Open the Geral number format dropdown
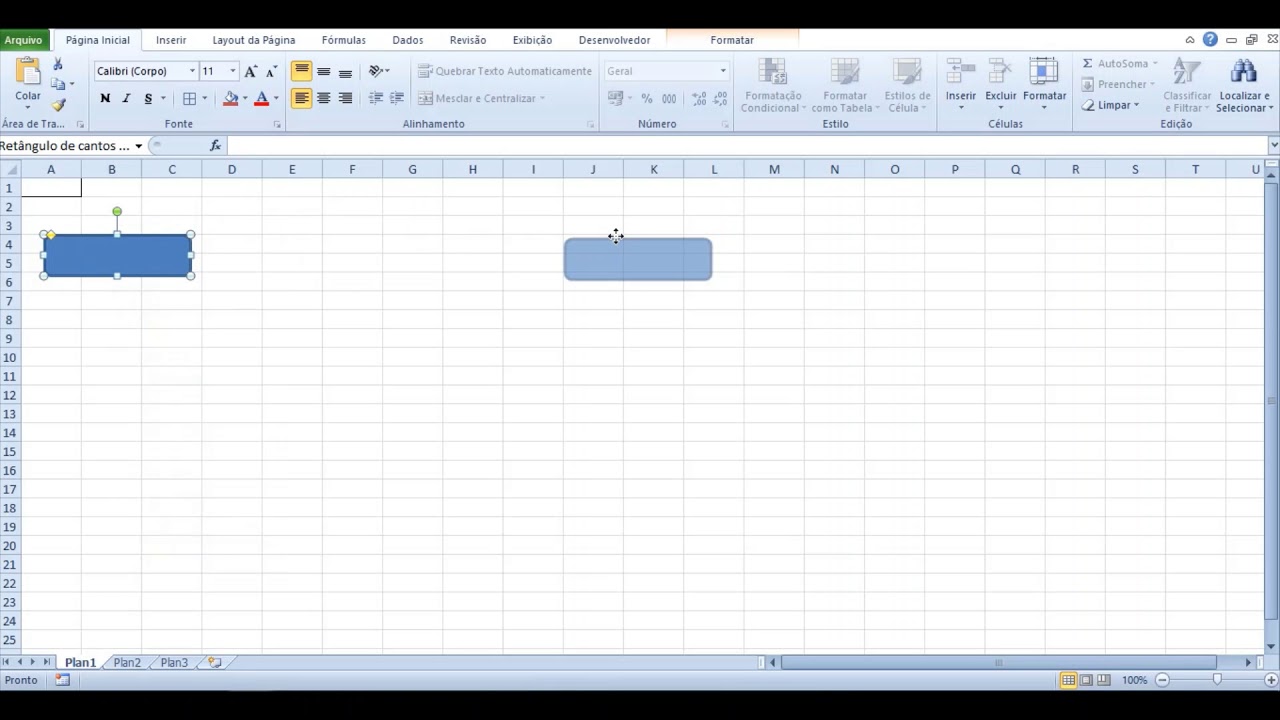This screenshot has width=1280, height=720. click(x=723, y=71)
